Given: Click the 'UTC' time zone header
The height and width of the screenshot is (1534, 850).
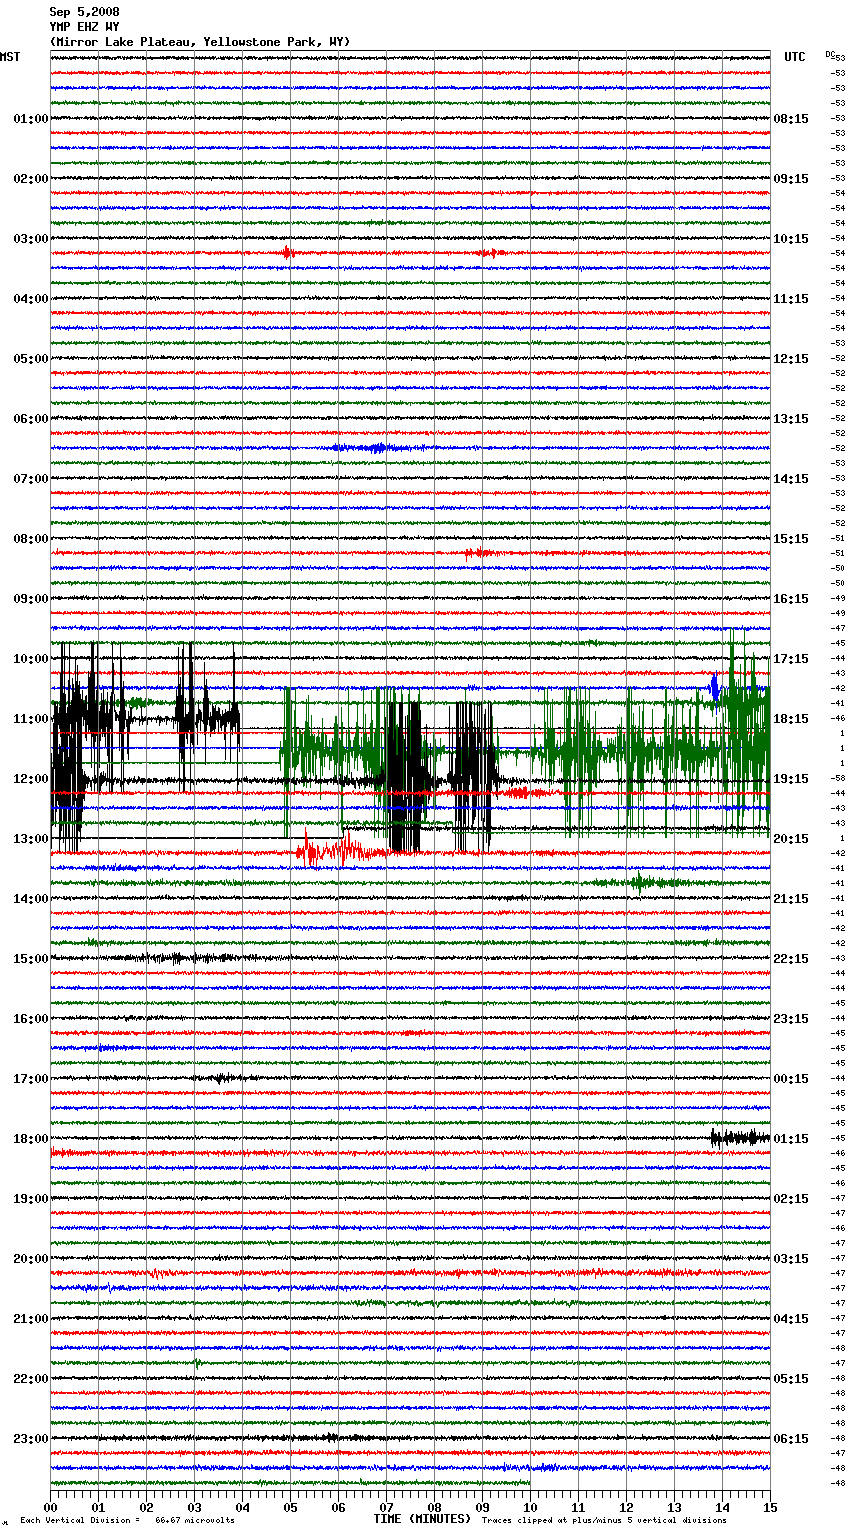Looking at the screenshot, I should pos(795,57).
